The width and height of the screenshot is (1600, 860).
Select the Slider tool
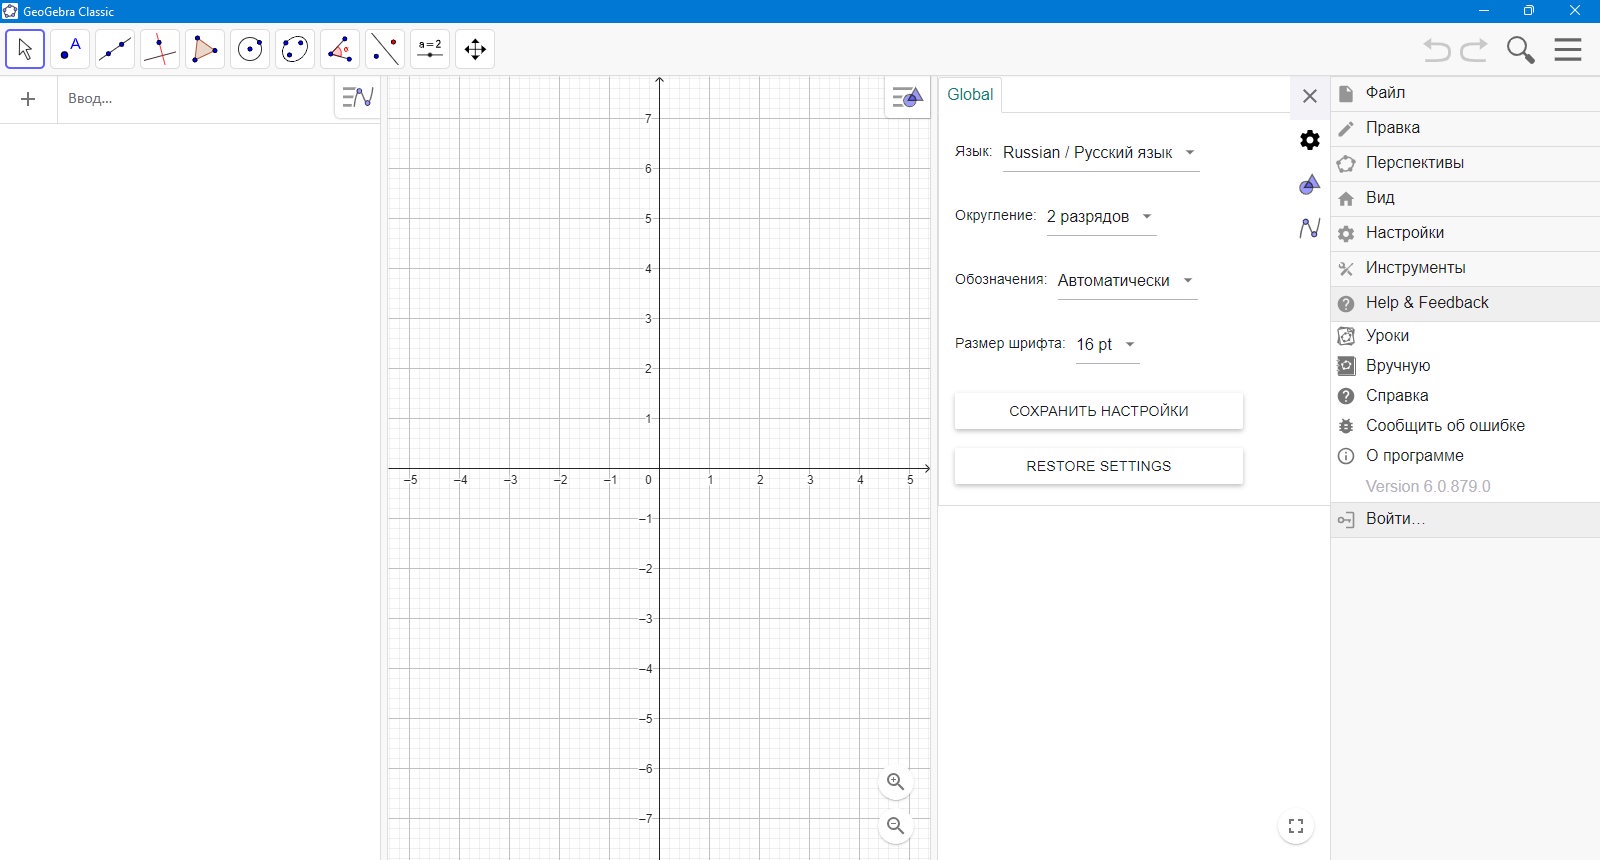(430, 49)
